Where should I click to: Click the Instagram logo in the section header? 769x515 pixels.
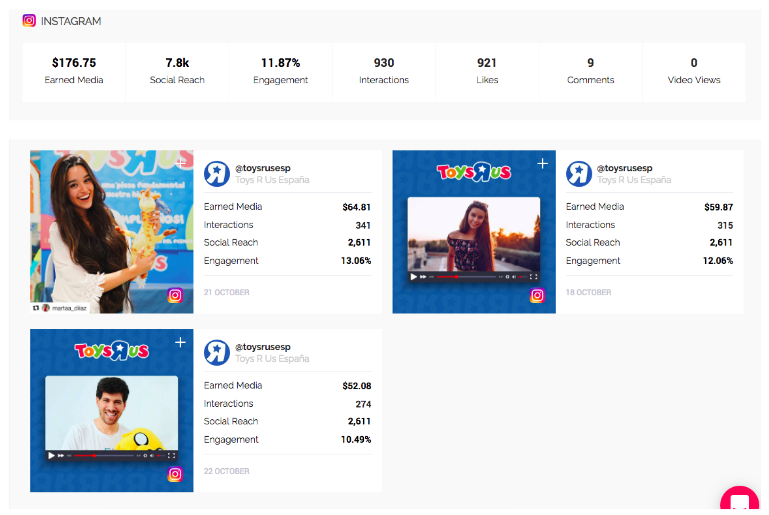click(x=29, y=20)
